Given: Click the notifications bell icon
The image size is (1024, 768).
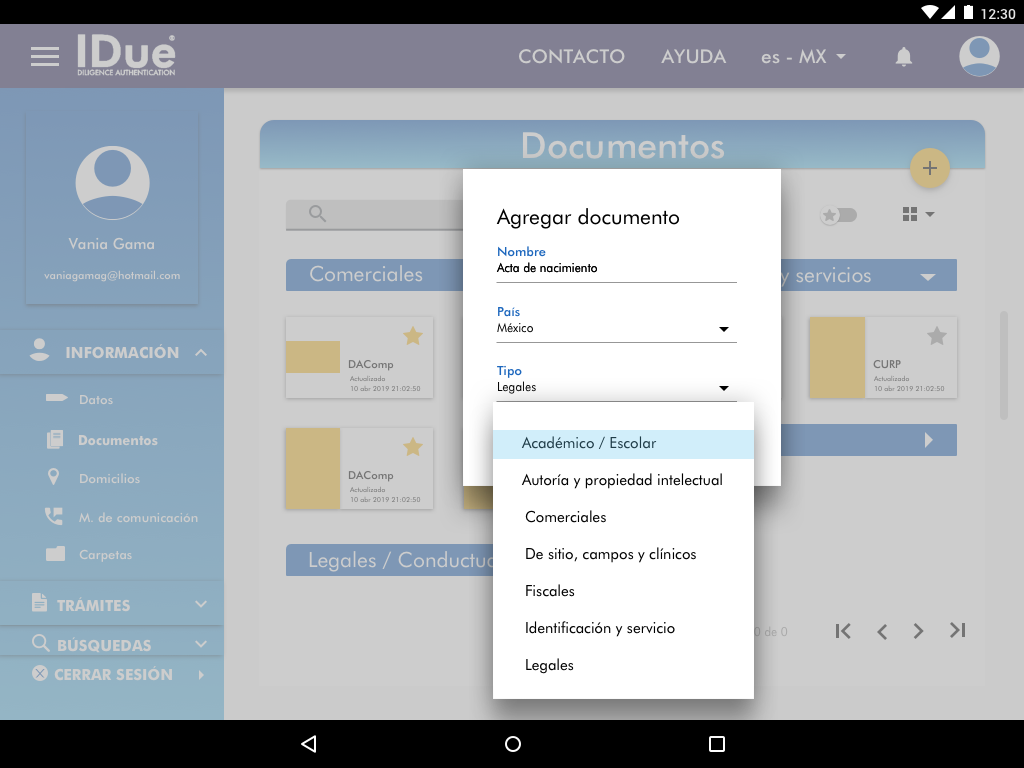Looking at the screenshot, I should [903, 57].
